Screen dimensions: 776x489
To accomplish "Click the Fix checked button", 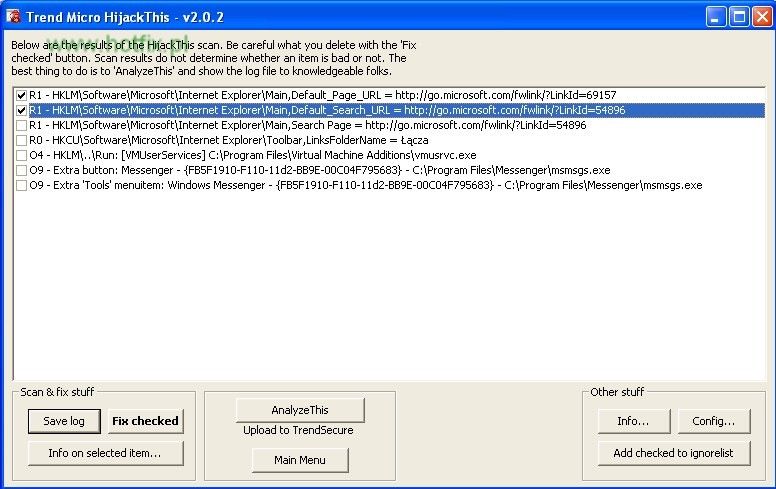I will pyautogui.click(x=145, y=421).
